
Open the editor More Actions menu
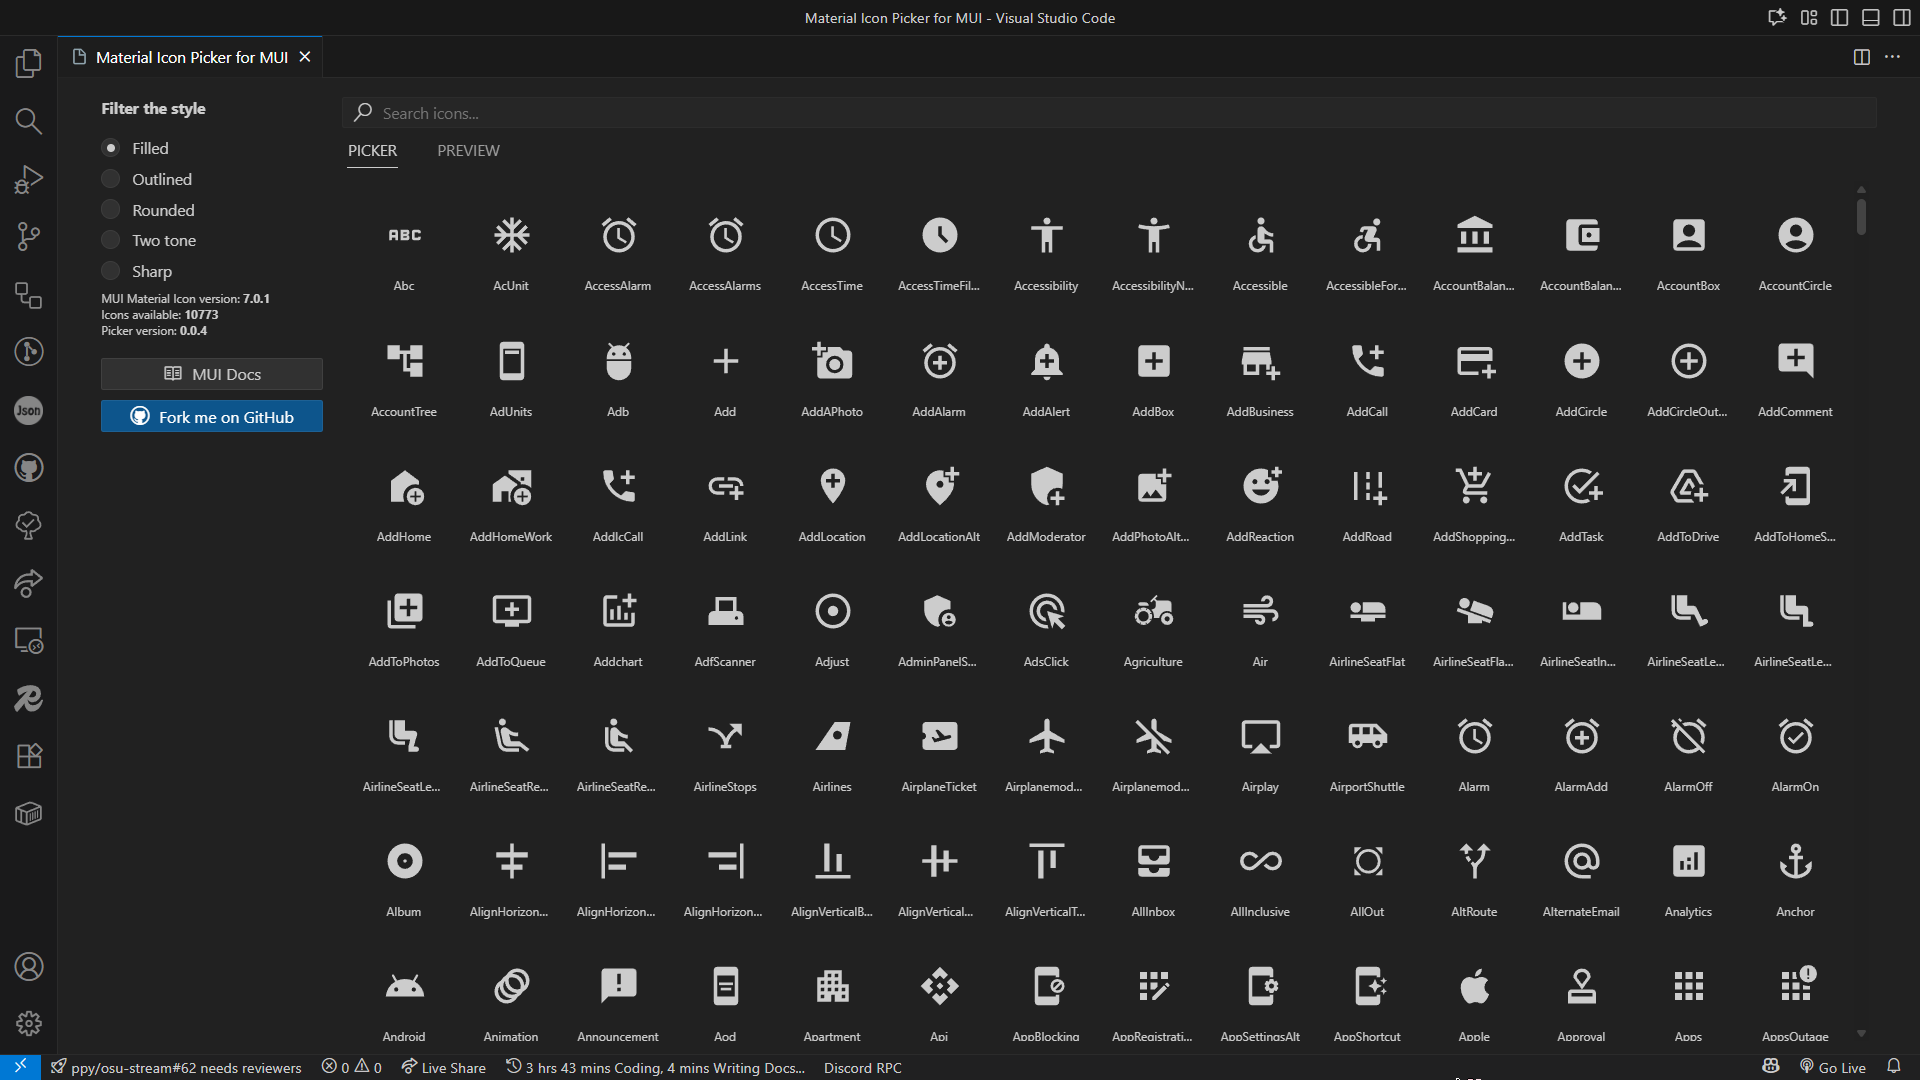[x=1892, y=57]
